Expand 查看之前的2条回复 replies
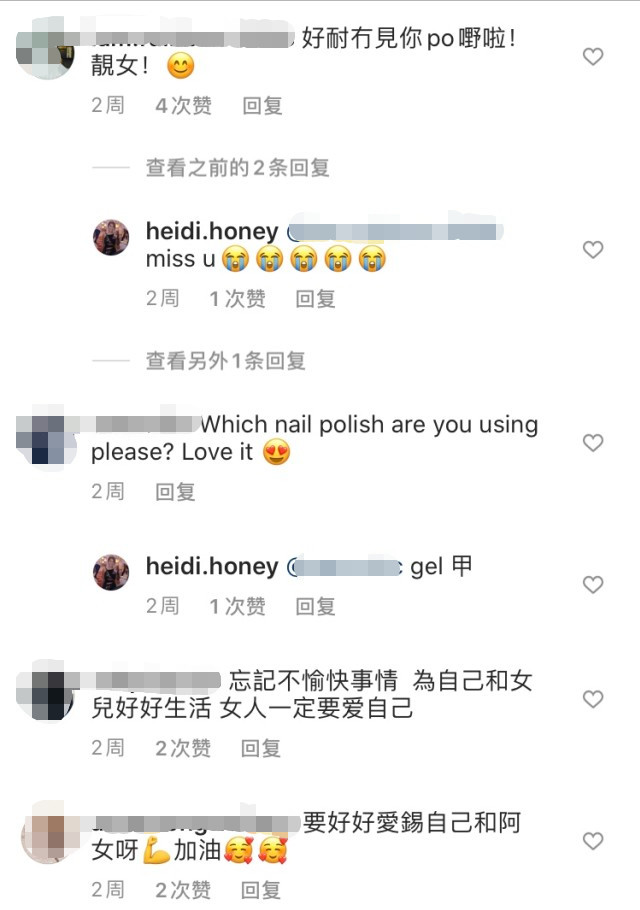The image size is (640, 910). coord(237,168)
